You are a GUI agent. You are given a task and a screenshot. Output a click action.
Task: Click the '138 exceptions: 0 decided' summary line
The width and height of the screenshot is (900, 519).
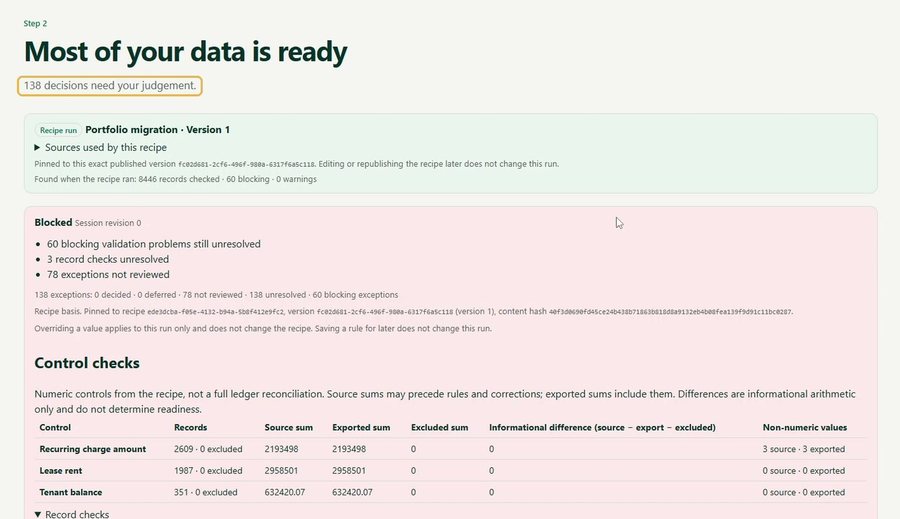click(x=216, y=295)
